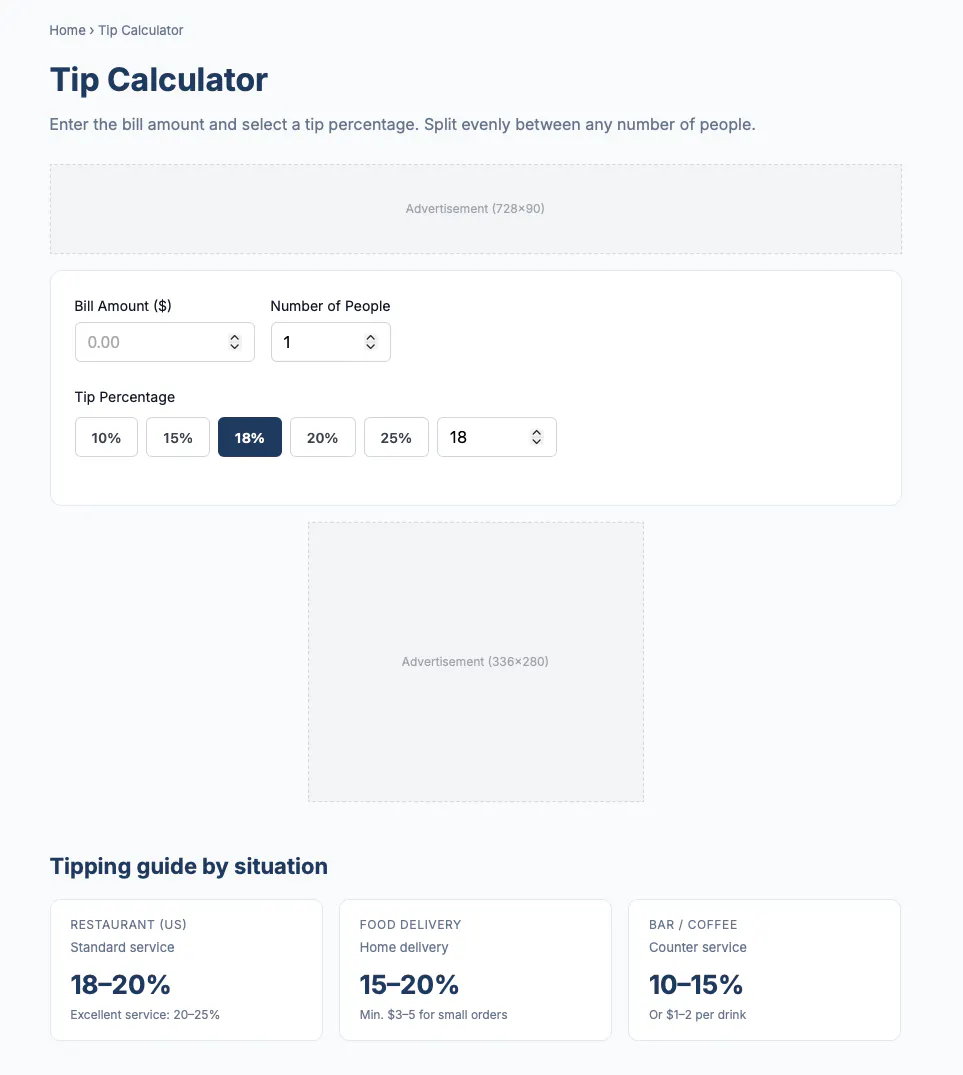The height and width of the screenshot is (1075, 963).
Task: Click the Bill Amount stepper arrows
Action: point(234,342)
